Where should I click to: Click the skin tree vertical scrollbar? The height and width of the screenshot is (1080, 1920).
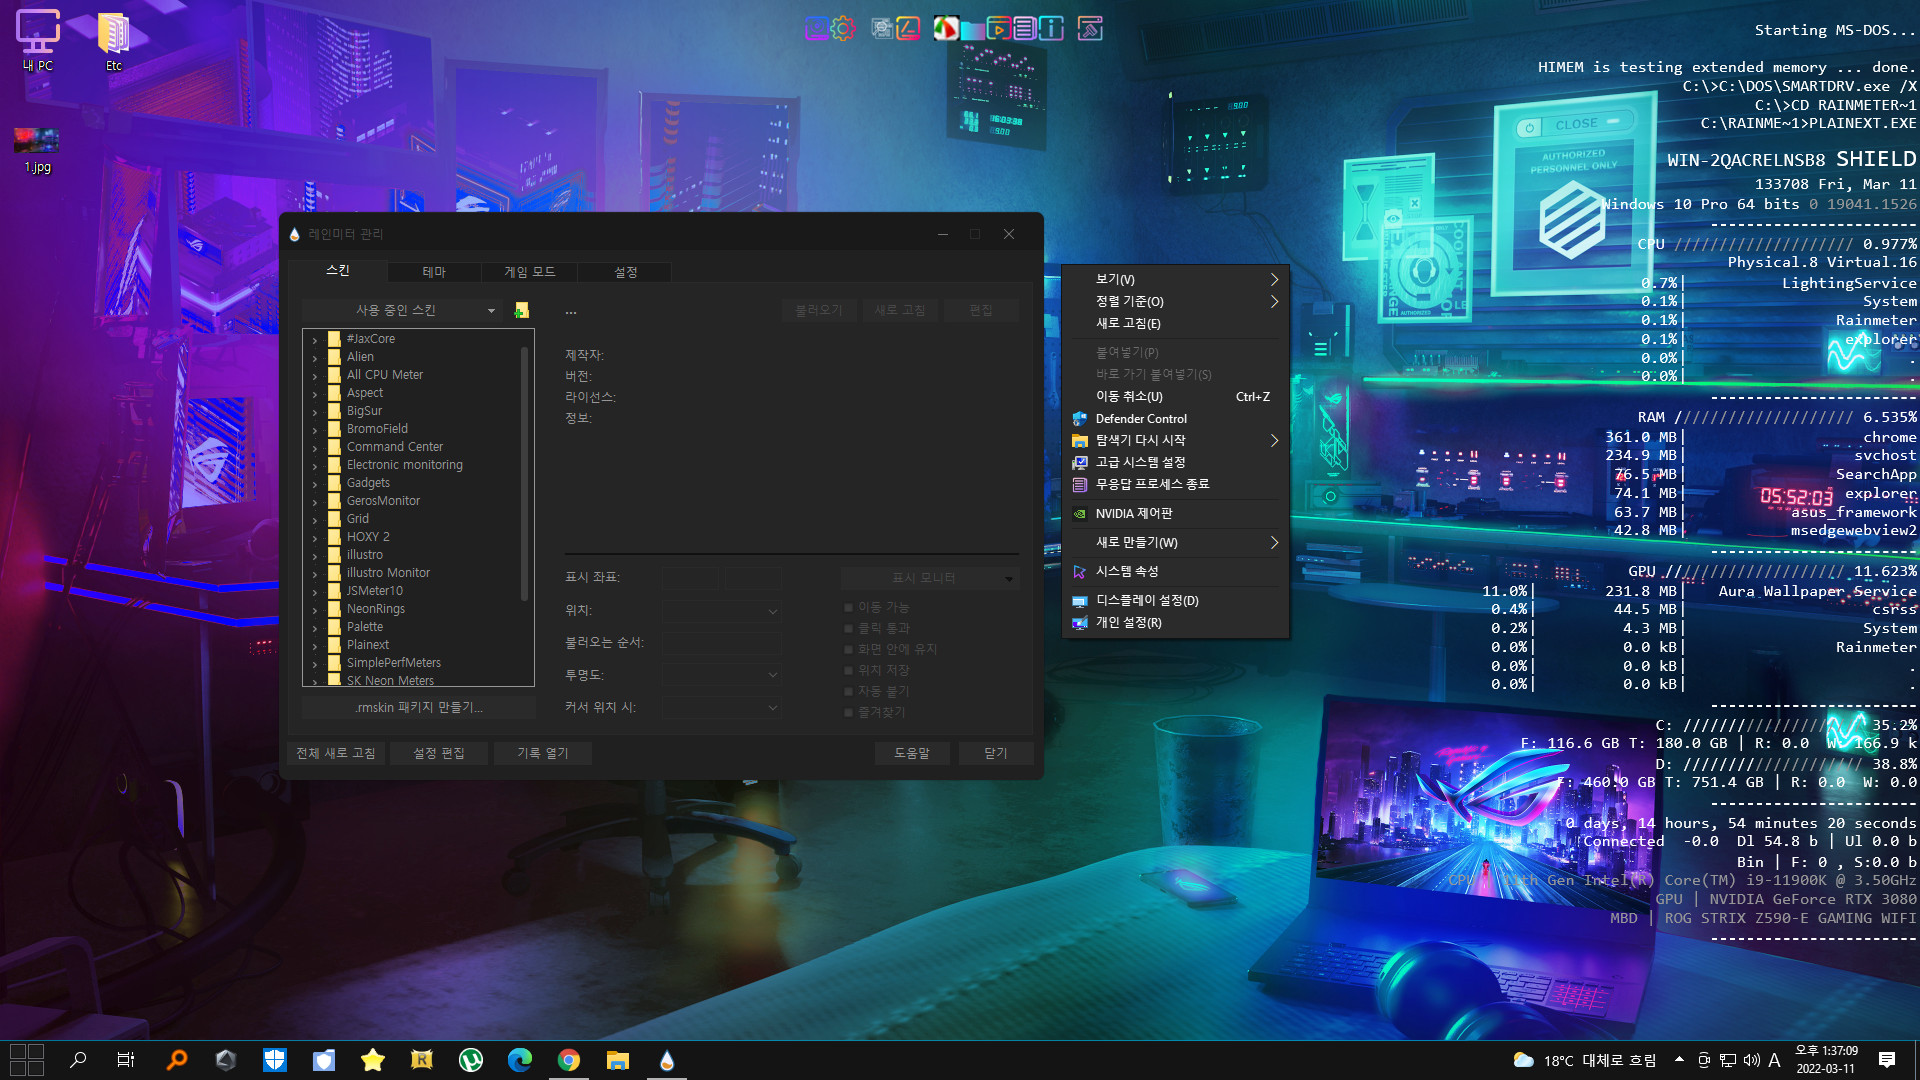[524, 475]
